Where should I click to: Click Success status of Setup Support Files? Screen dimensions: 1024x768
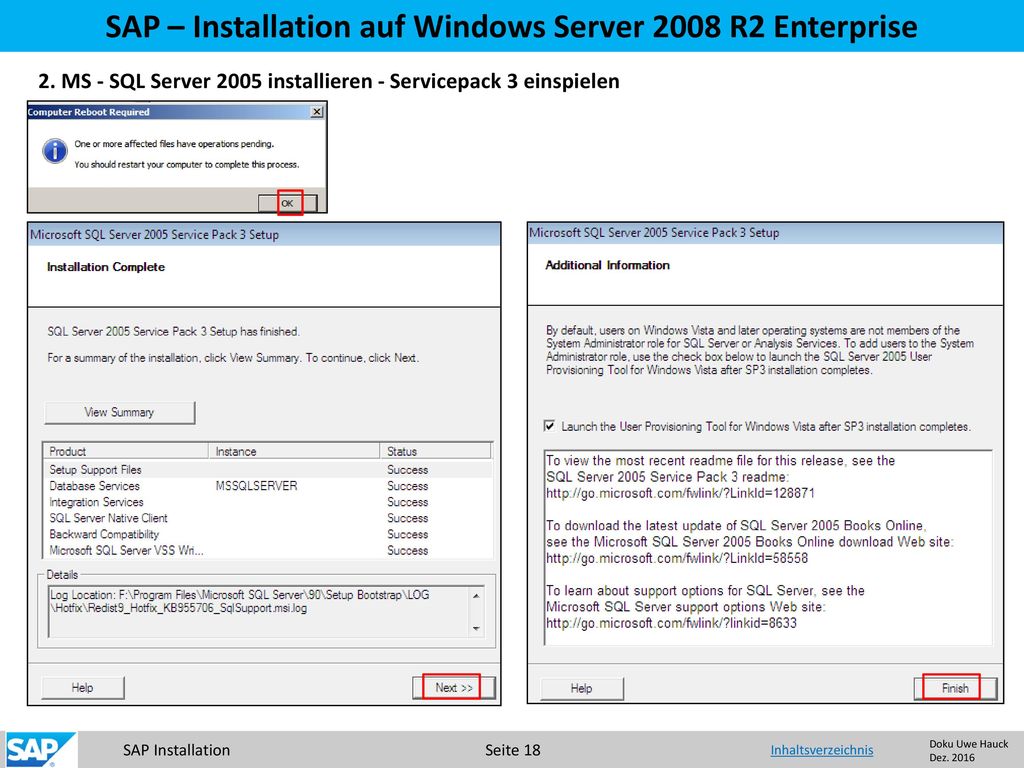[x=408, y=470]
